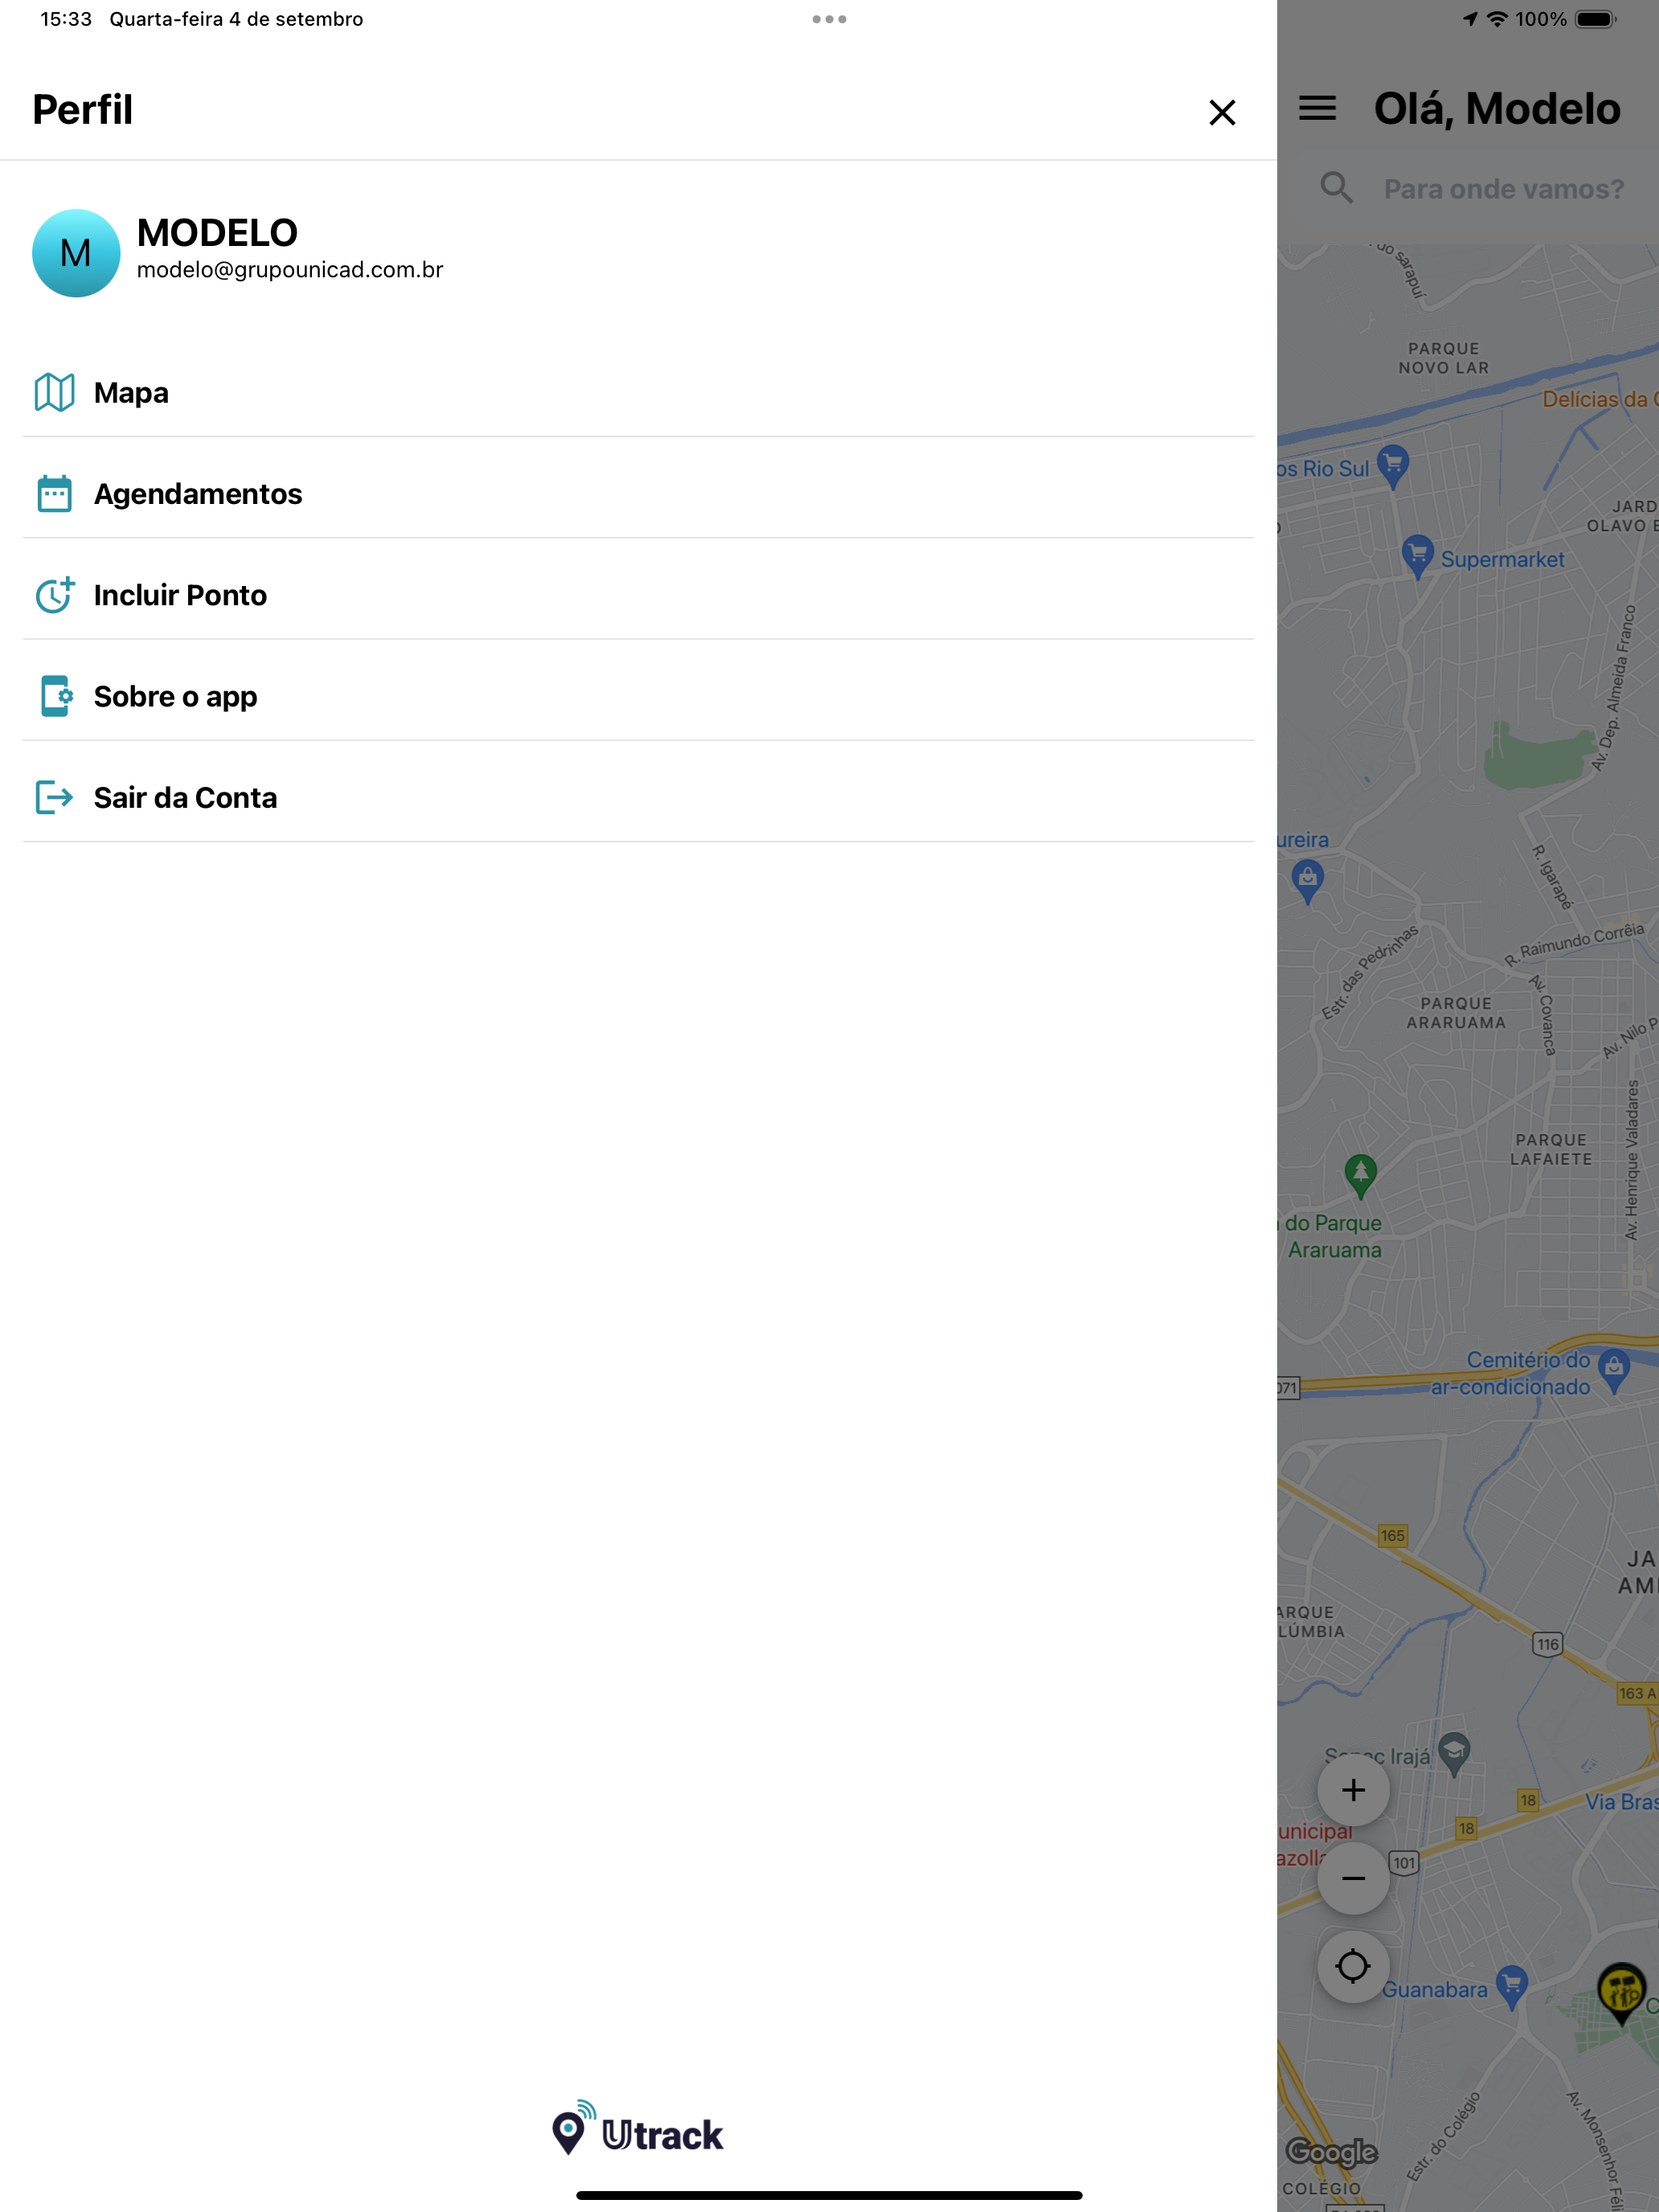Viewport: 1659px width, 2212px height.
Task: Tap the three-dot multitasking indicator
Action: point(829,19)
